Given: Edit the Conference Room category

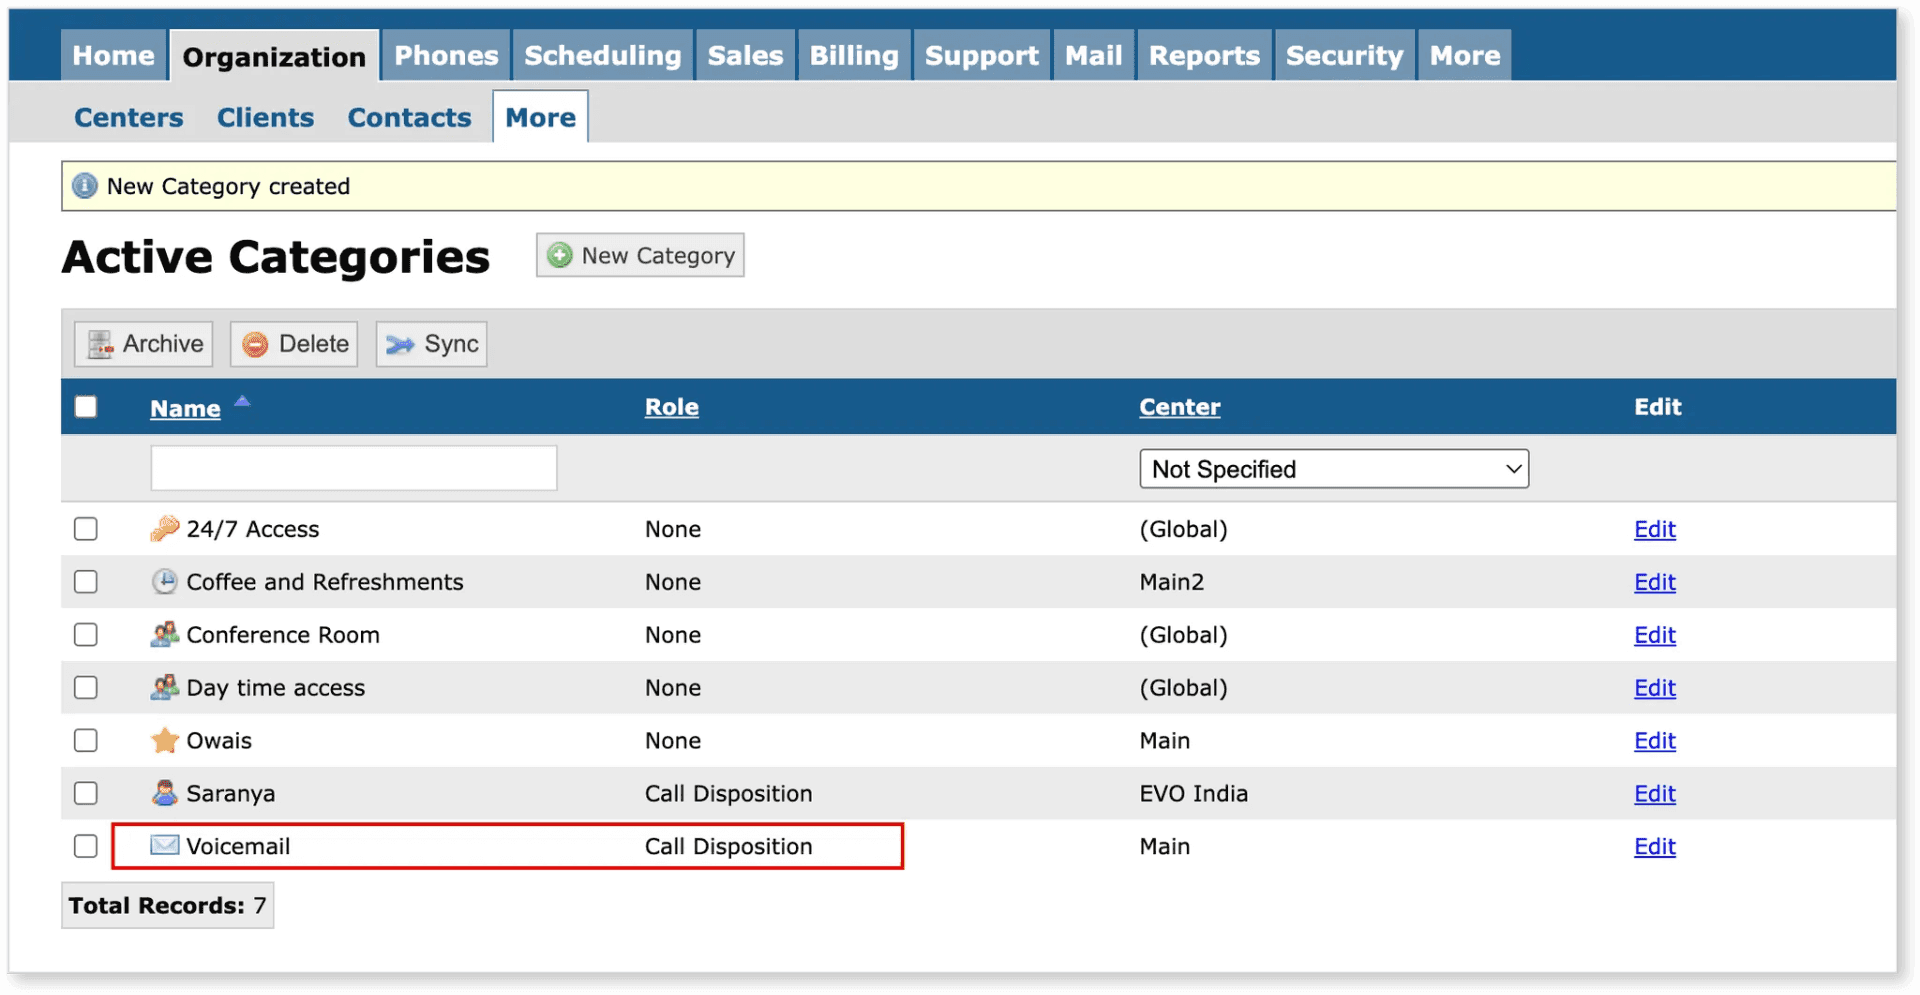Looking at the screenshot, I should 1654,635.
